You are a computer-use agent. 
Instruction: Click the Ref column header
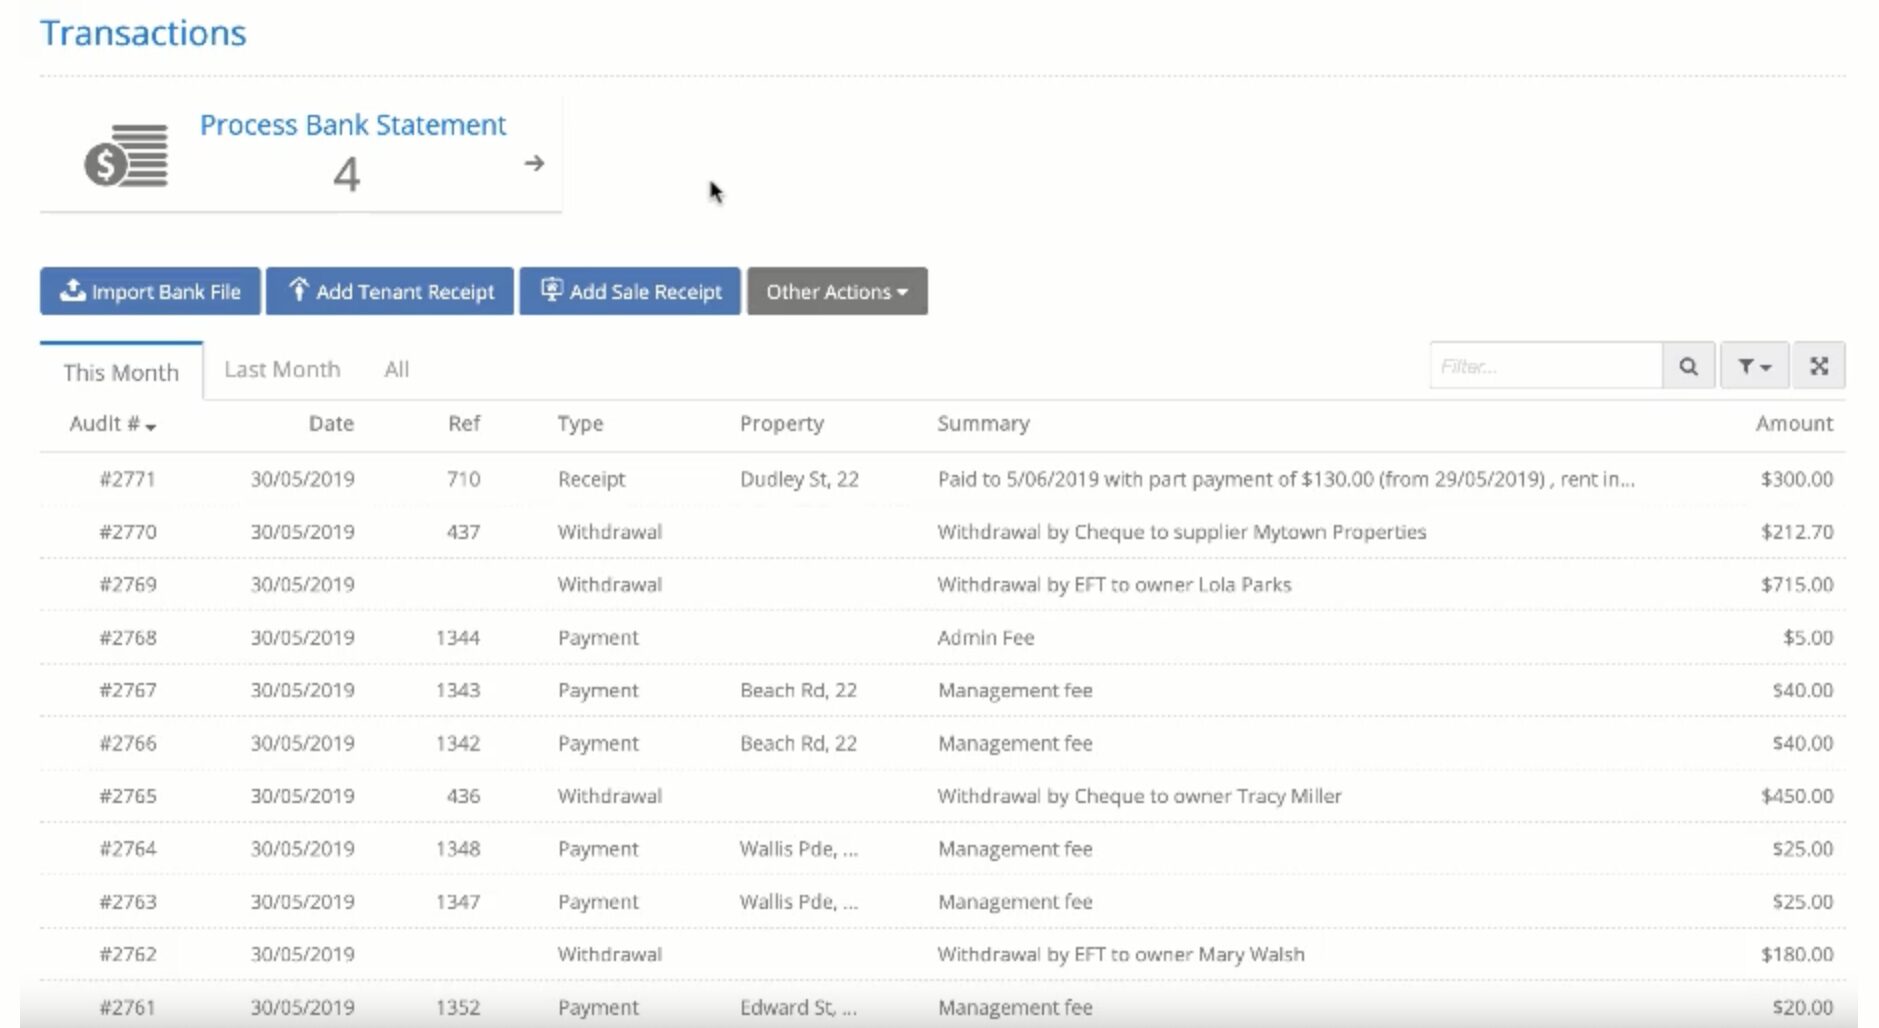(x=464, y=424)
